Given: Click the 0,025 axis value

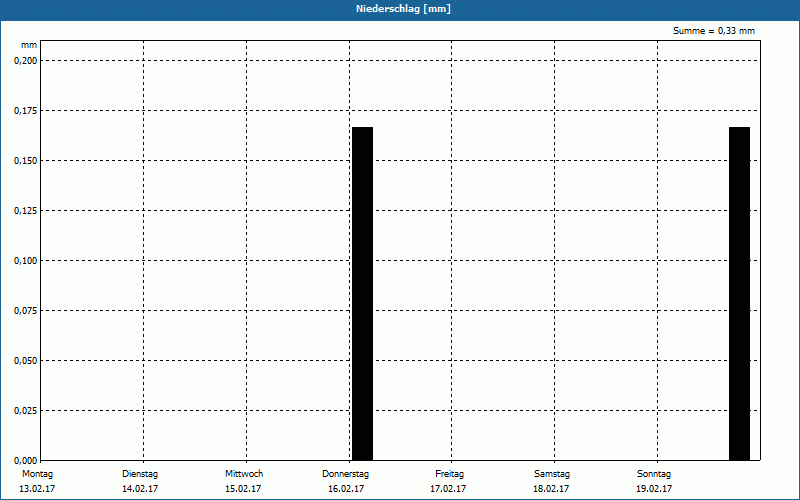Looking at the screenshot, I should 26,411.
